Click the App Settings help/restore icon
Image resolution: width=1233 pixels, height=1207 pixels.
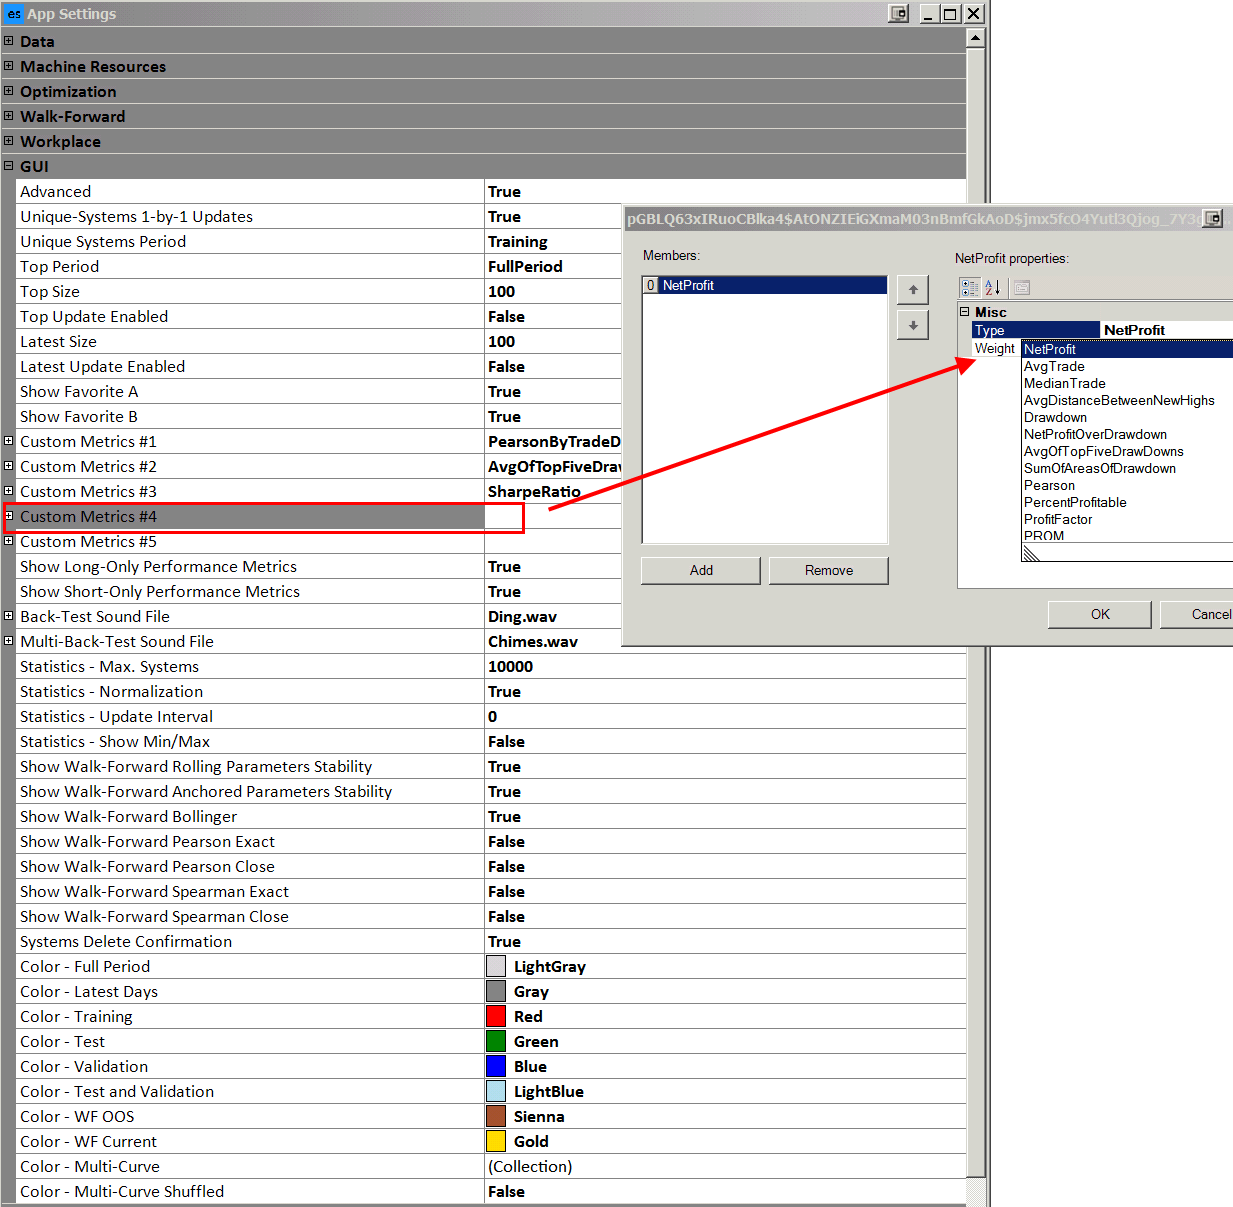[x=899, y=13]
